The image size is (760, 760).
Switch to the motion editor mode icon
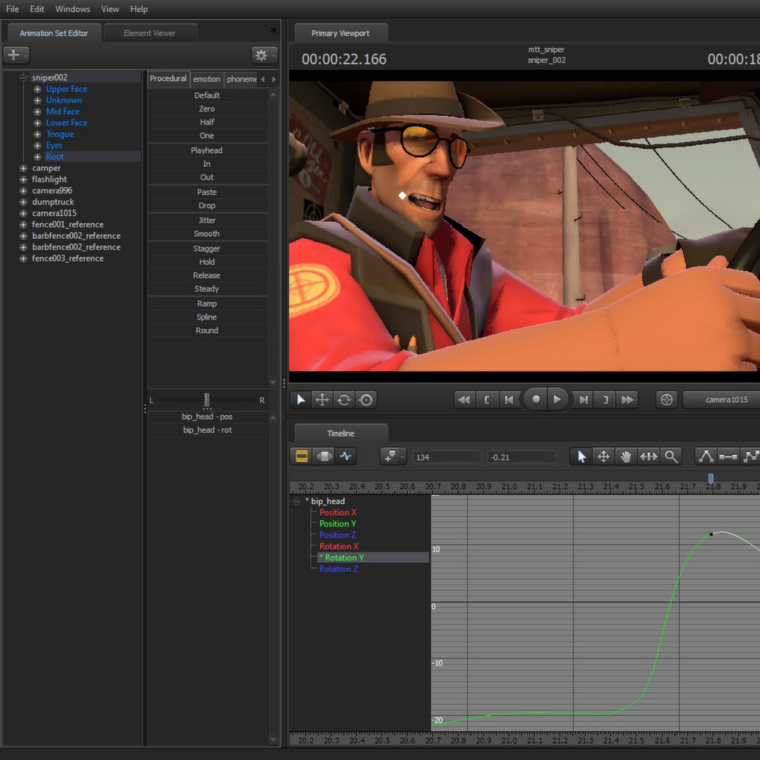click(324, 456)
